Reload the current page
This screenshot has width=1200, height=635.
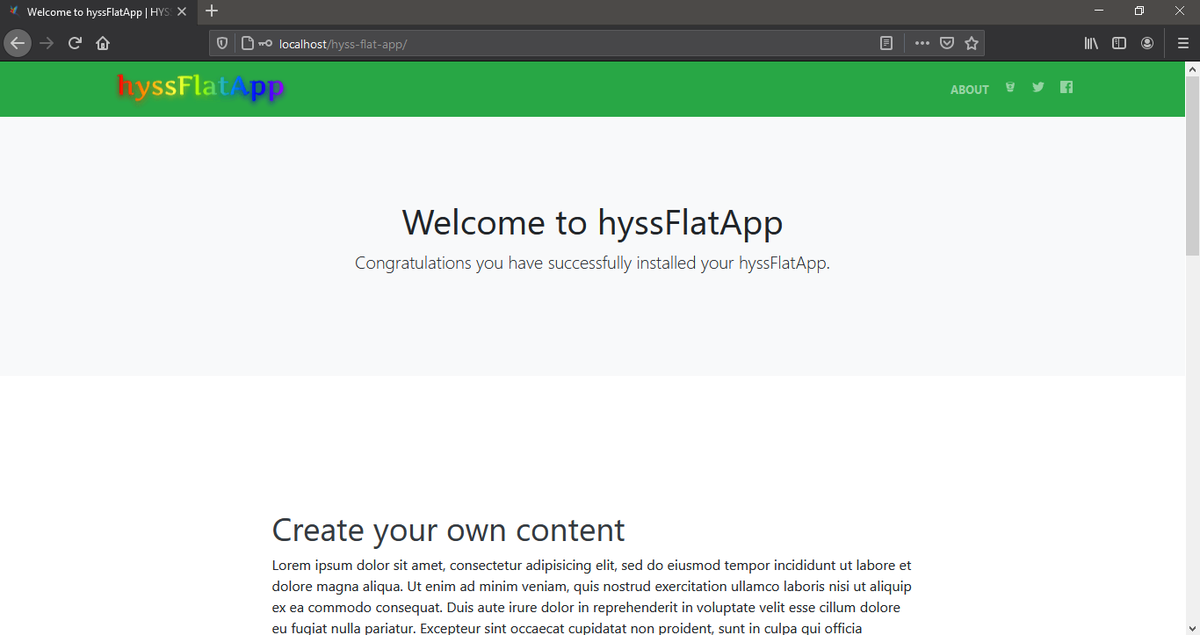(75, 43)
